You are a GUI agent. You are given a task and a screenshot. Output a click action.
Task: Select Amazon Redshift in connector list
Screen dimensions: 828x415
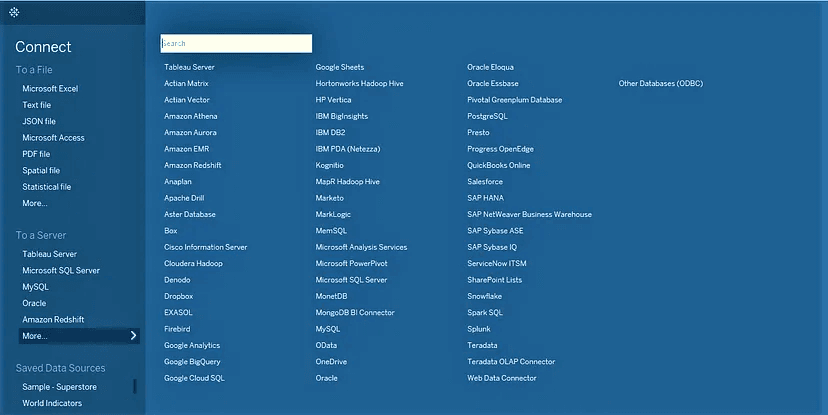[193, 165]
